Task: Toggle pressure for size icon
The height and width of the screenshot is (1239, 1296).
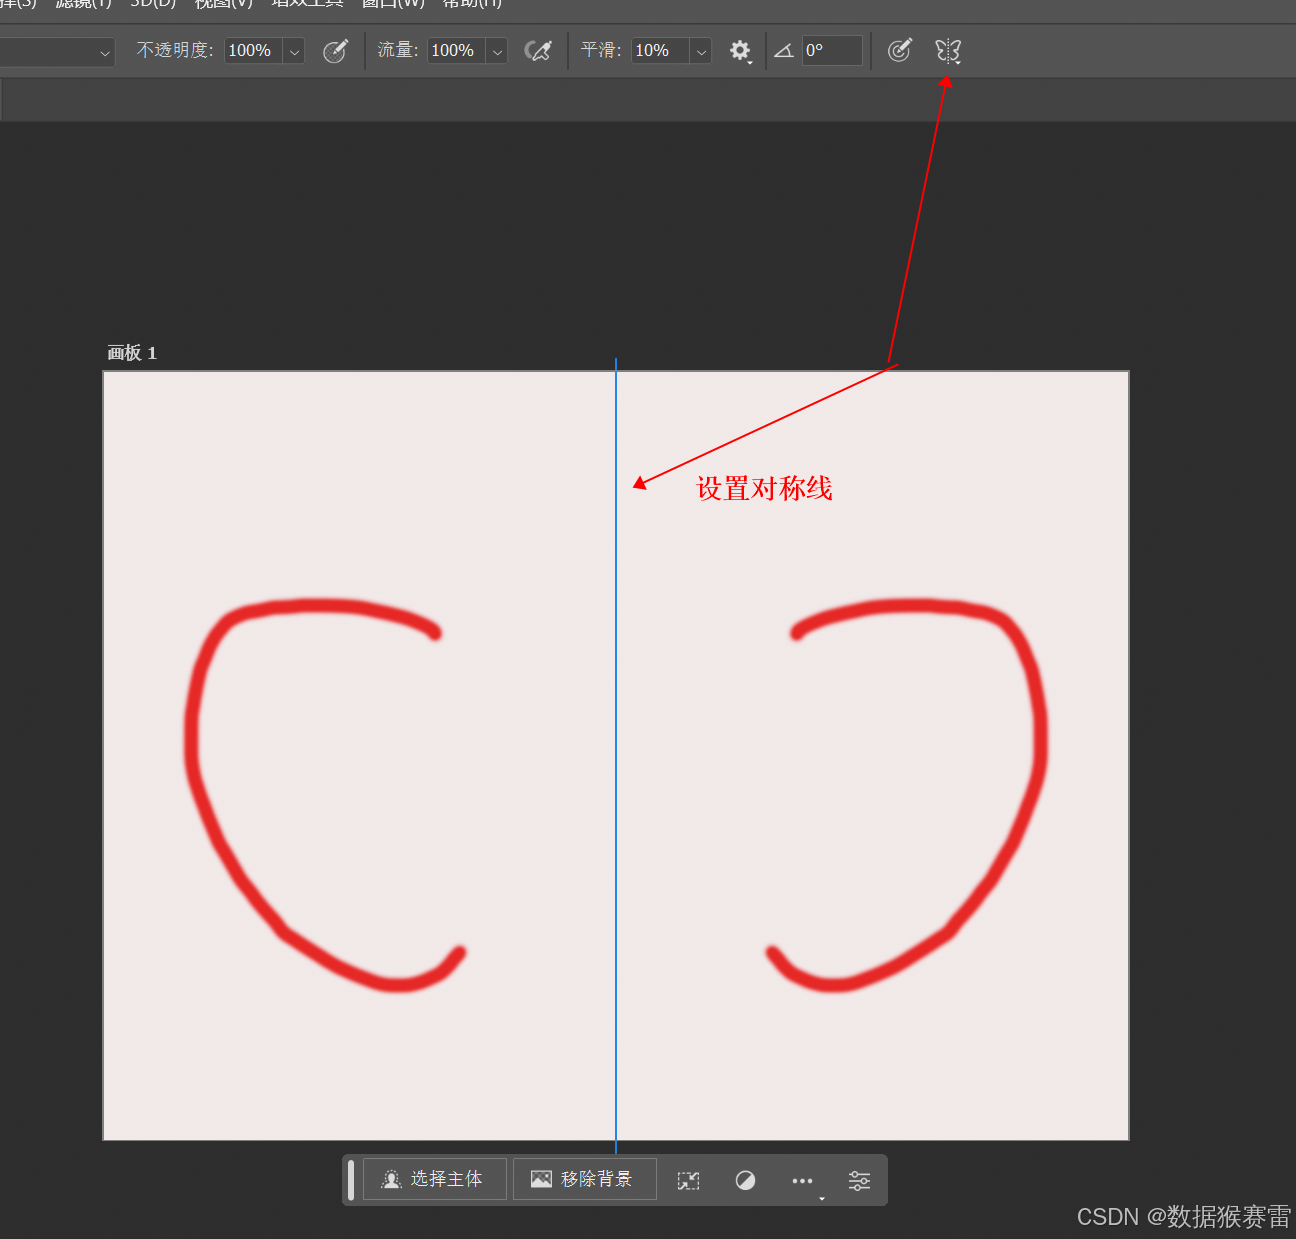Action: [x=900, y=50]
